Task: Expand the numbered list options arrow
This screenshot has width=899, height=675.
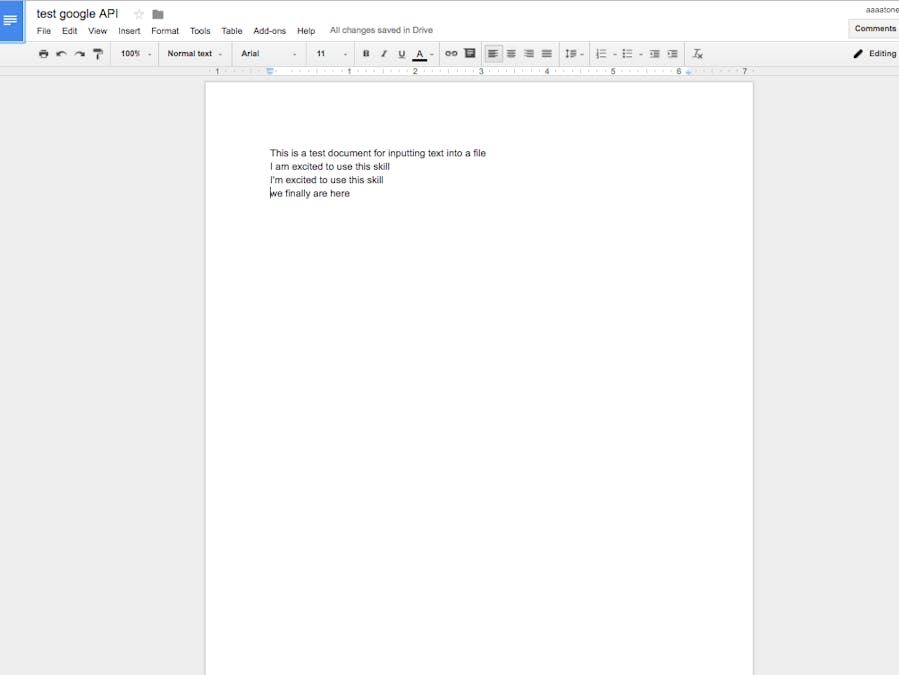Action: [x=615, y=54]
